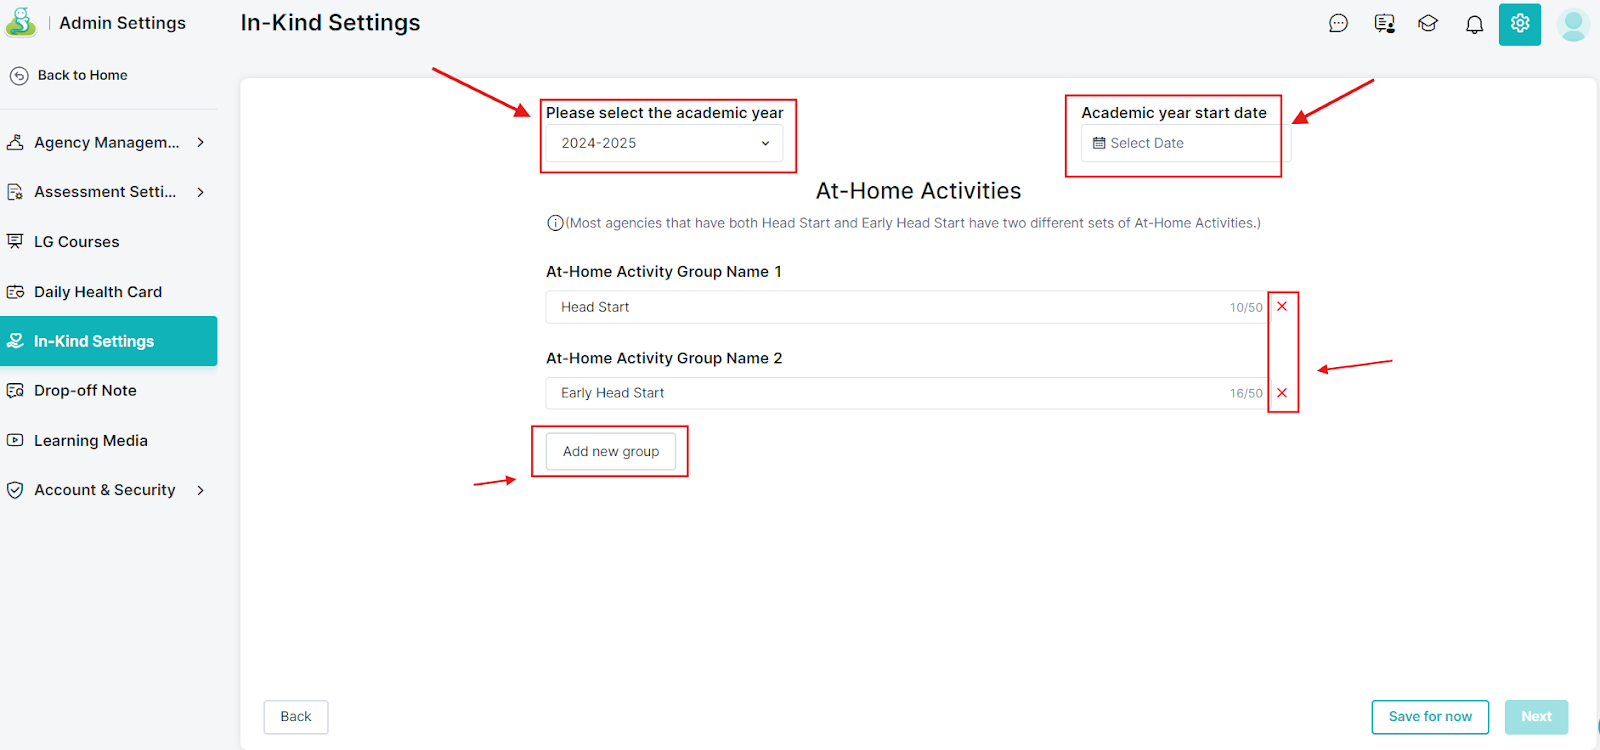The image size is (1600, 750).
Task: Open the user profile avatar
Action: 1573,24
